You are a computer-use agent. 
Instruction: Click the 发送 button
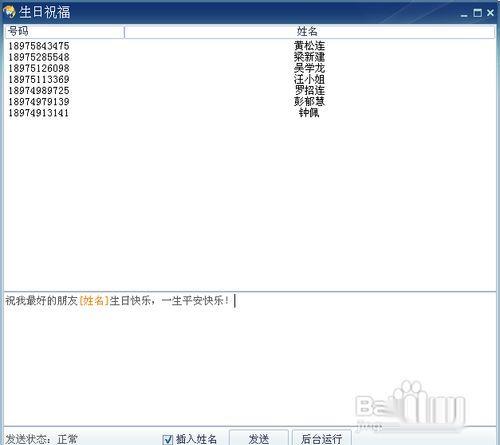[x=259, y=438]
